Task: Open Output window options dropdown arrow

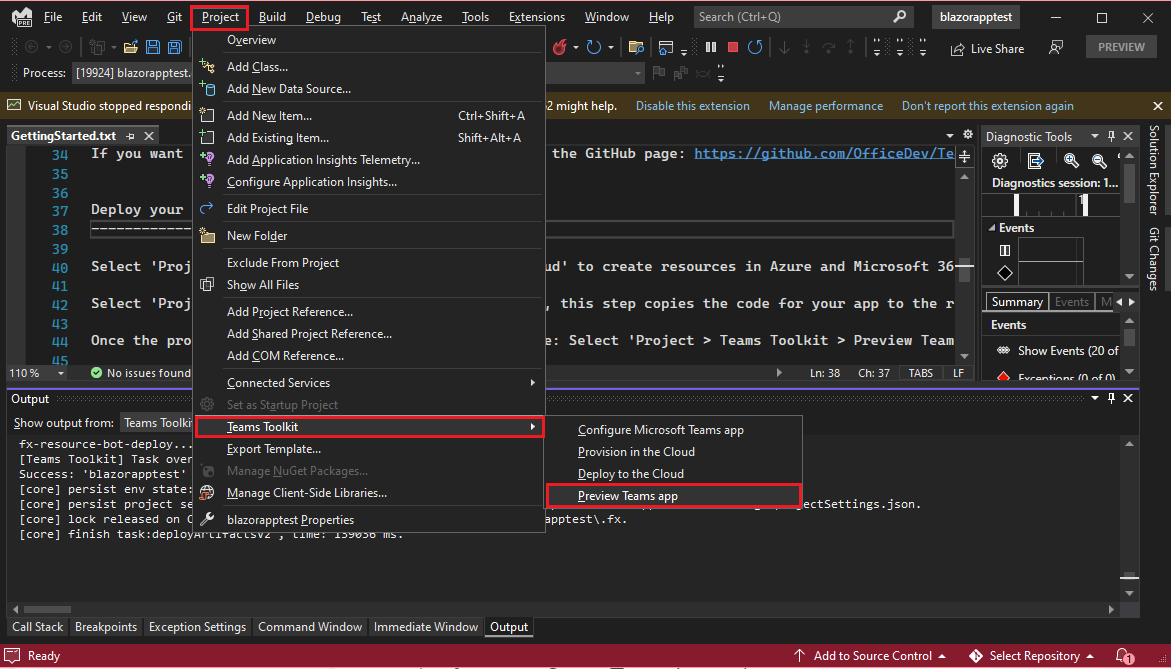Action: pos(1095,399)
